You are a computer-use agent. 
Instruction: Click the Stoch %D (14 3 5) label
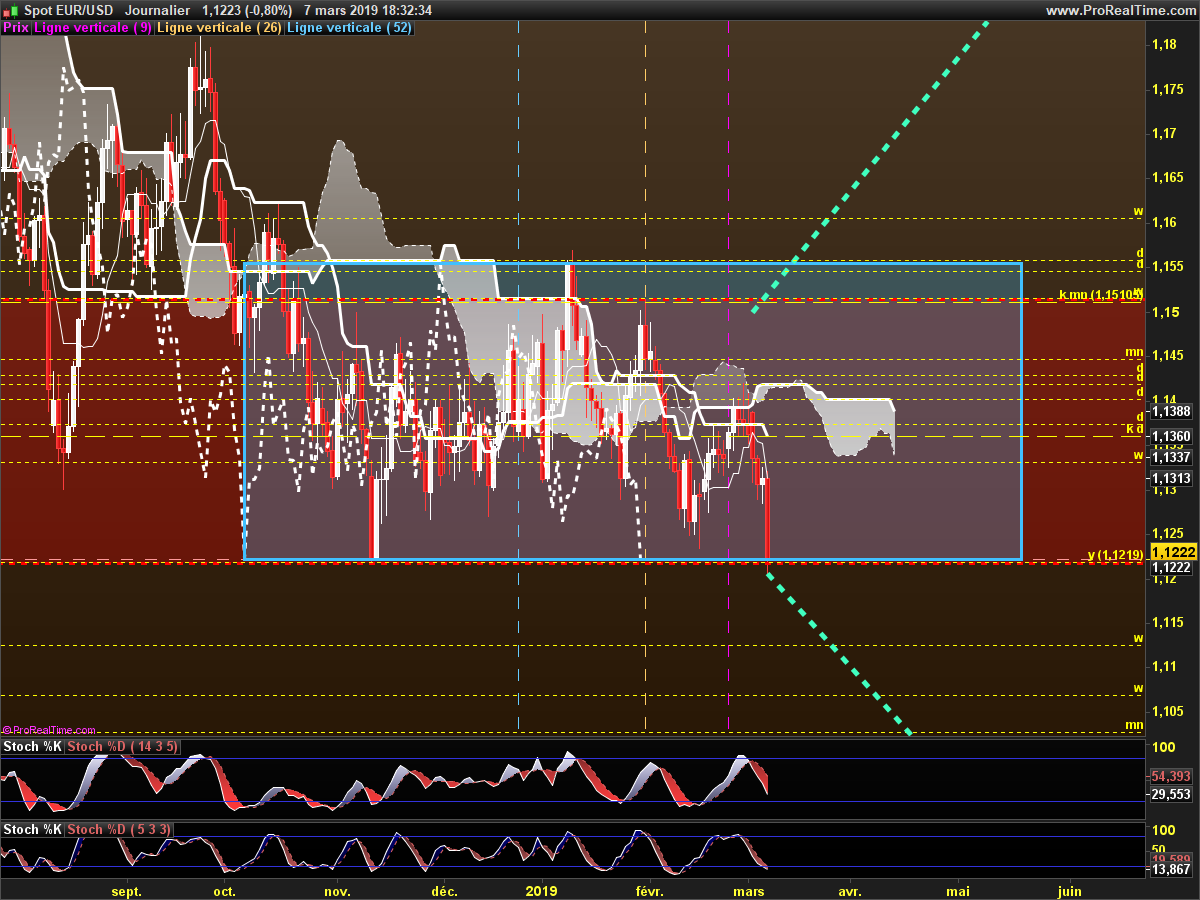click(123, 746)
